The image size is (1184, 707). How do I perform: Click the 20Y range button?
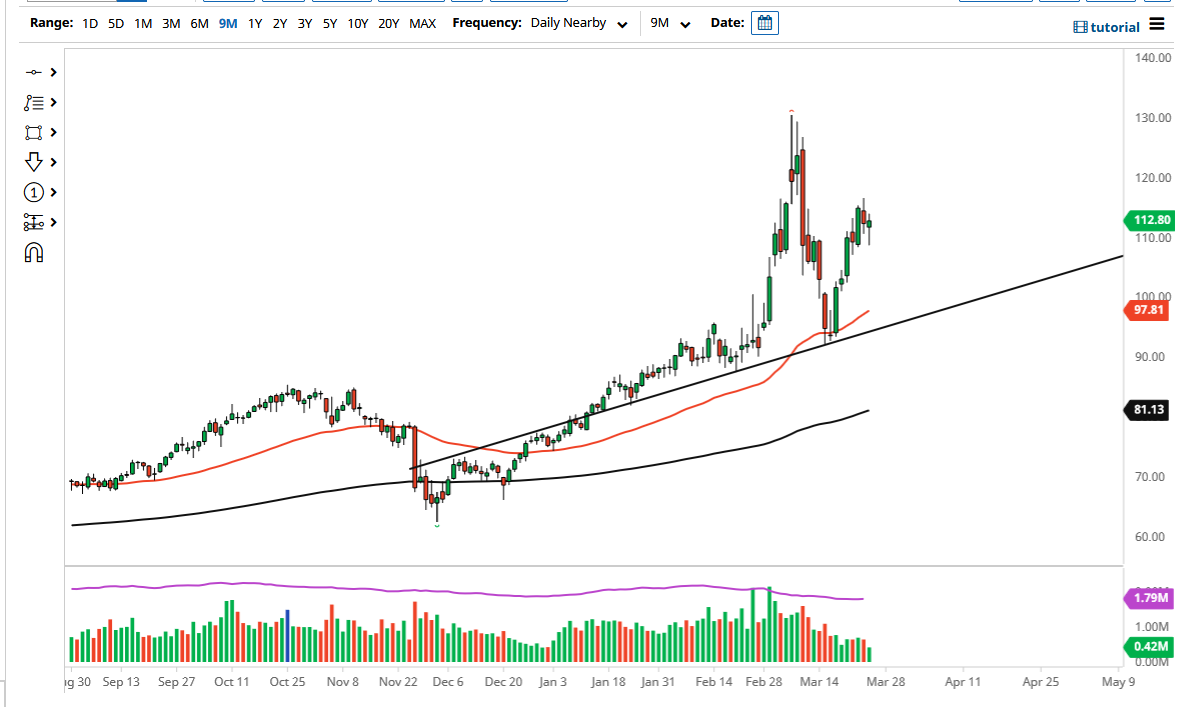(390, 23)
